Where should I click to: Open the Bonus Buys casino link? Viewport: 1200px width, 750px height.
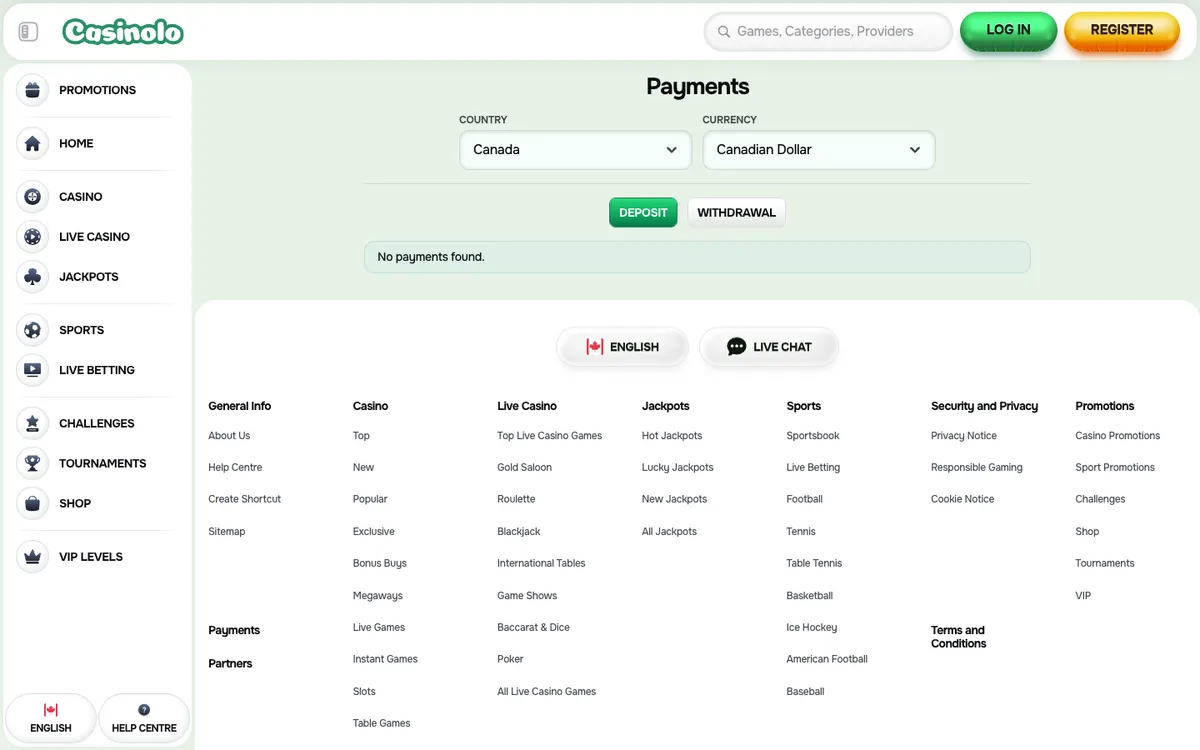(x=380, y=564)
